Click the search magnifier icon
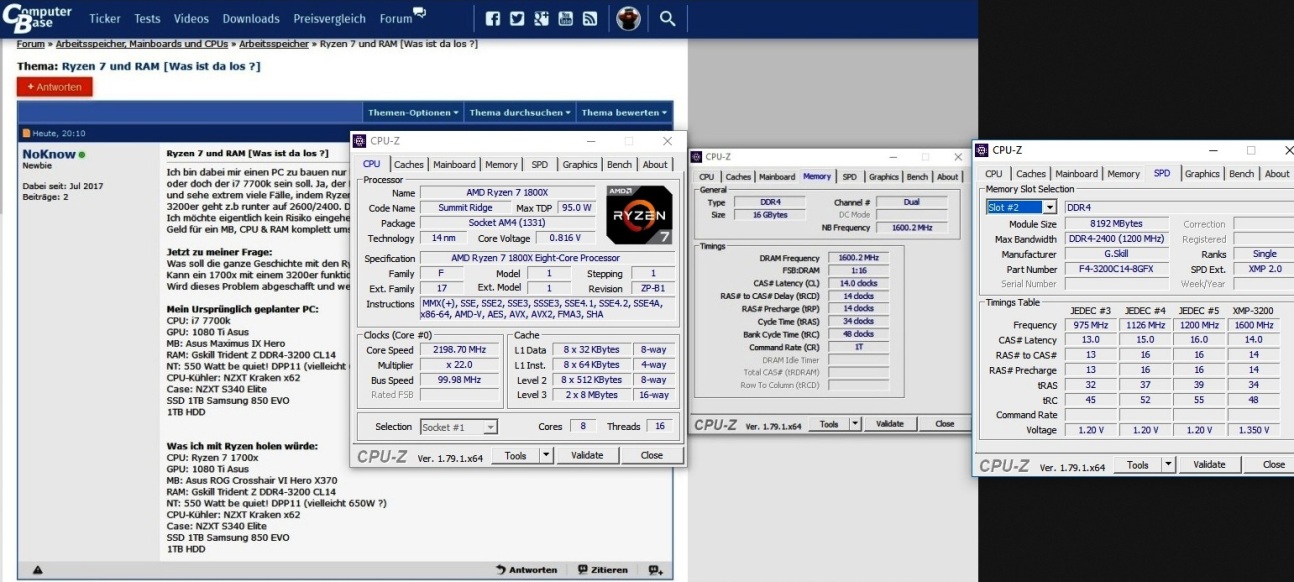This screenshot has width=1294, height=582. coord(668,18)
